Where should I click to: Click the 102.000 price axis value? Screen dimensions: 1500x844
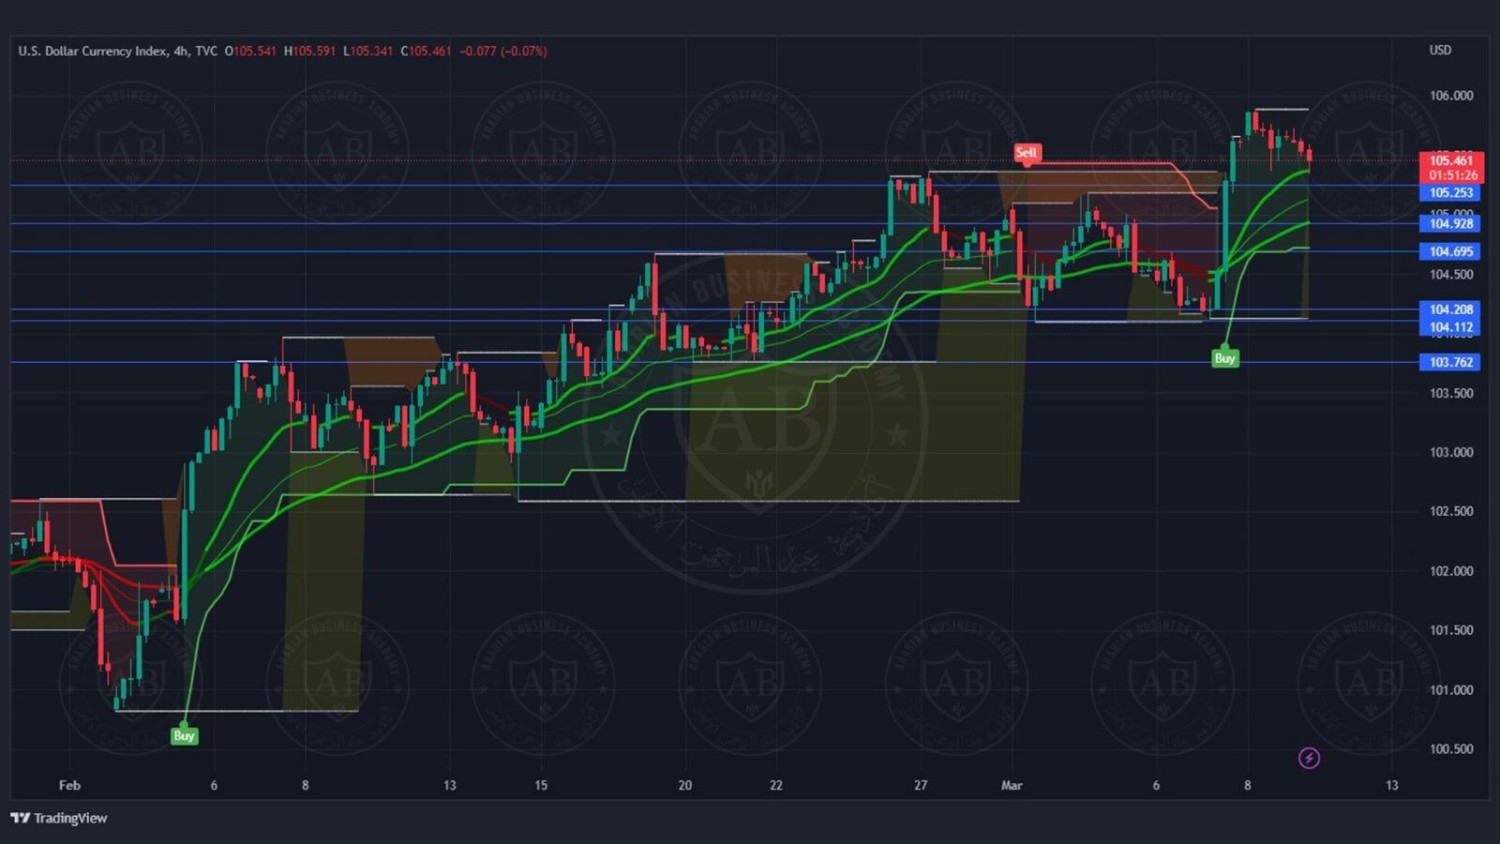pos(1451,571)
